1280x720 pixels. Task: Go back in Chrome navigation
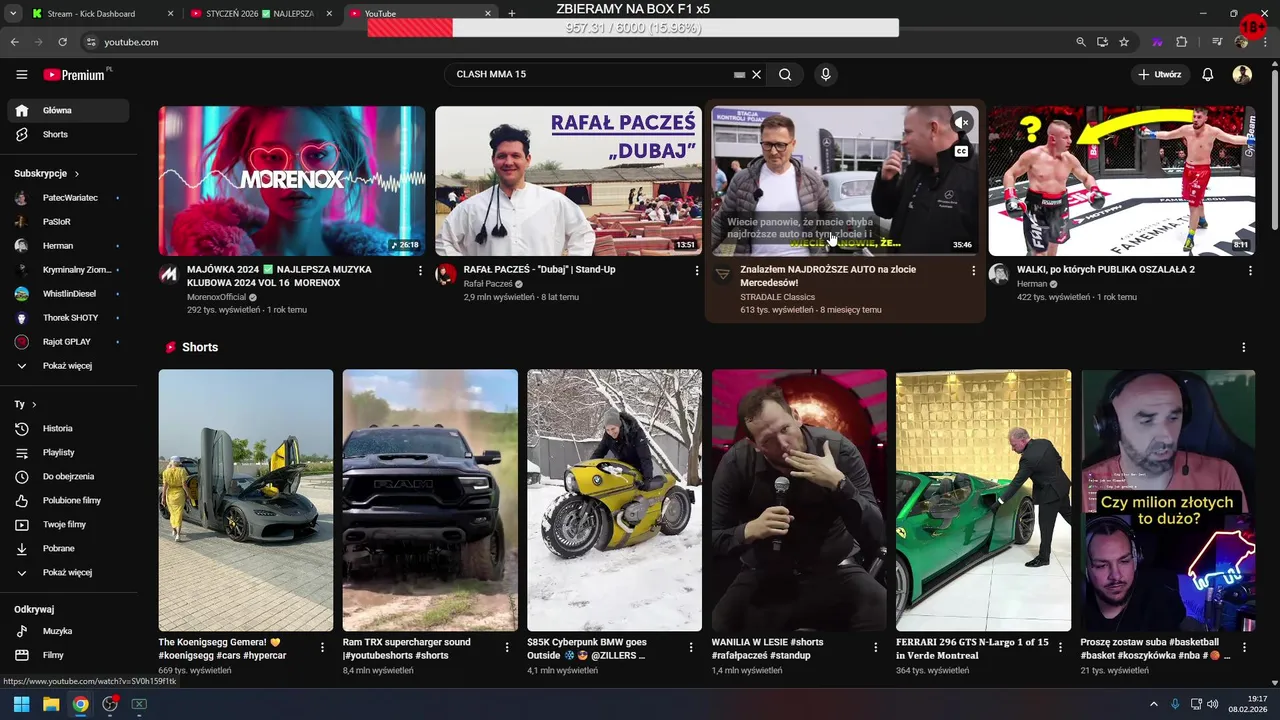(x=14, y=42)
